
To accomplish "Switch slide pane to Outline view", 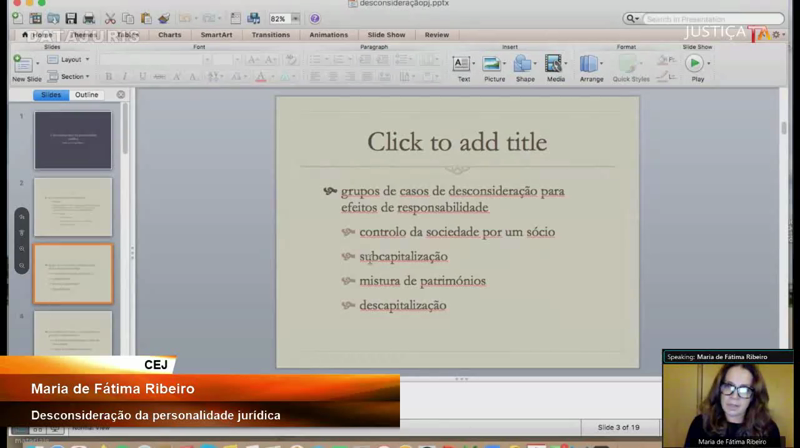I will [87, 95].
